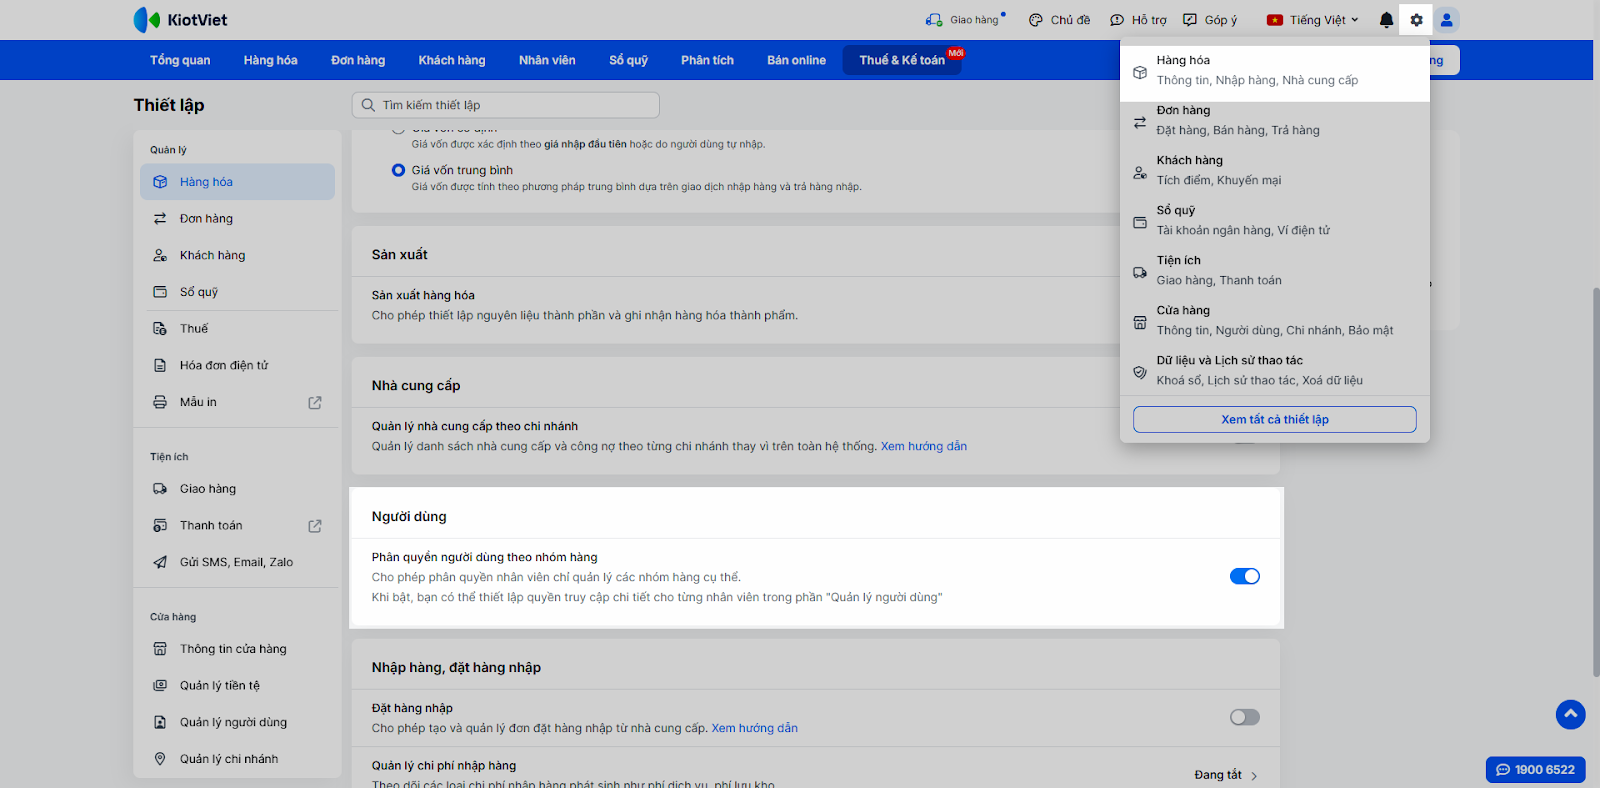Open the notifications bell
The height and width of the screenshot is (788, 1600).
point(1386,20)
